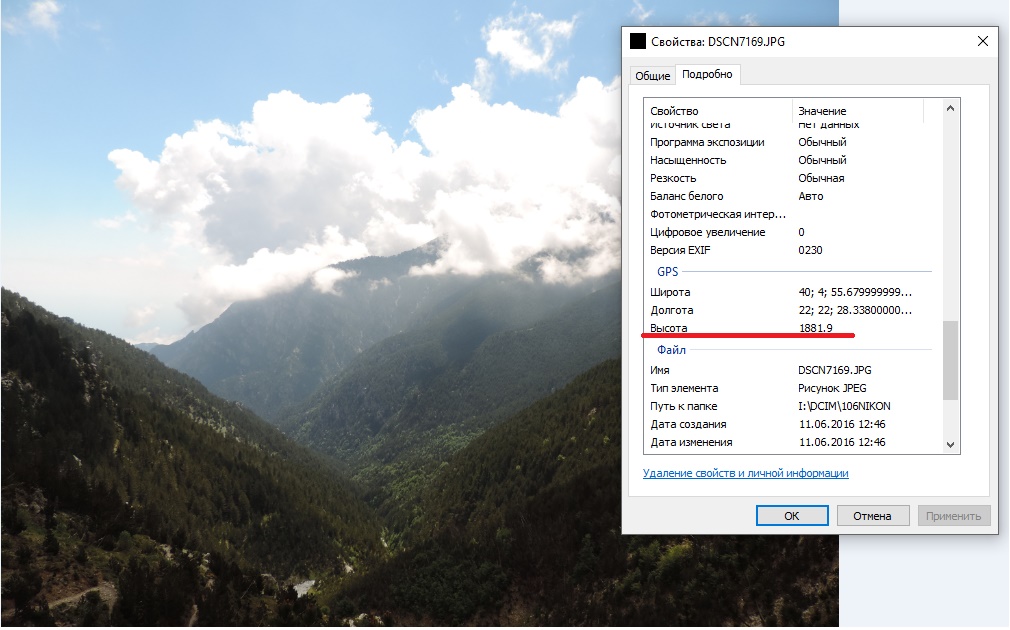1010x630 pixels.
Task: Select the Баланс белого row
Action: click(x=790, y=196)
